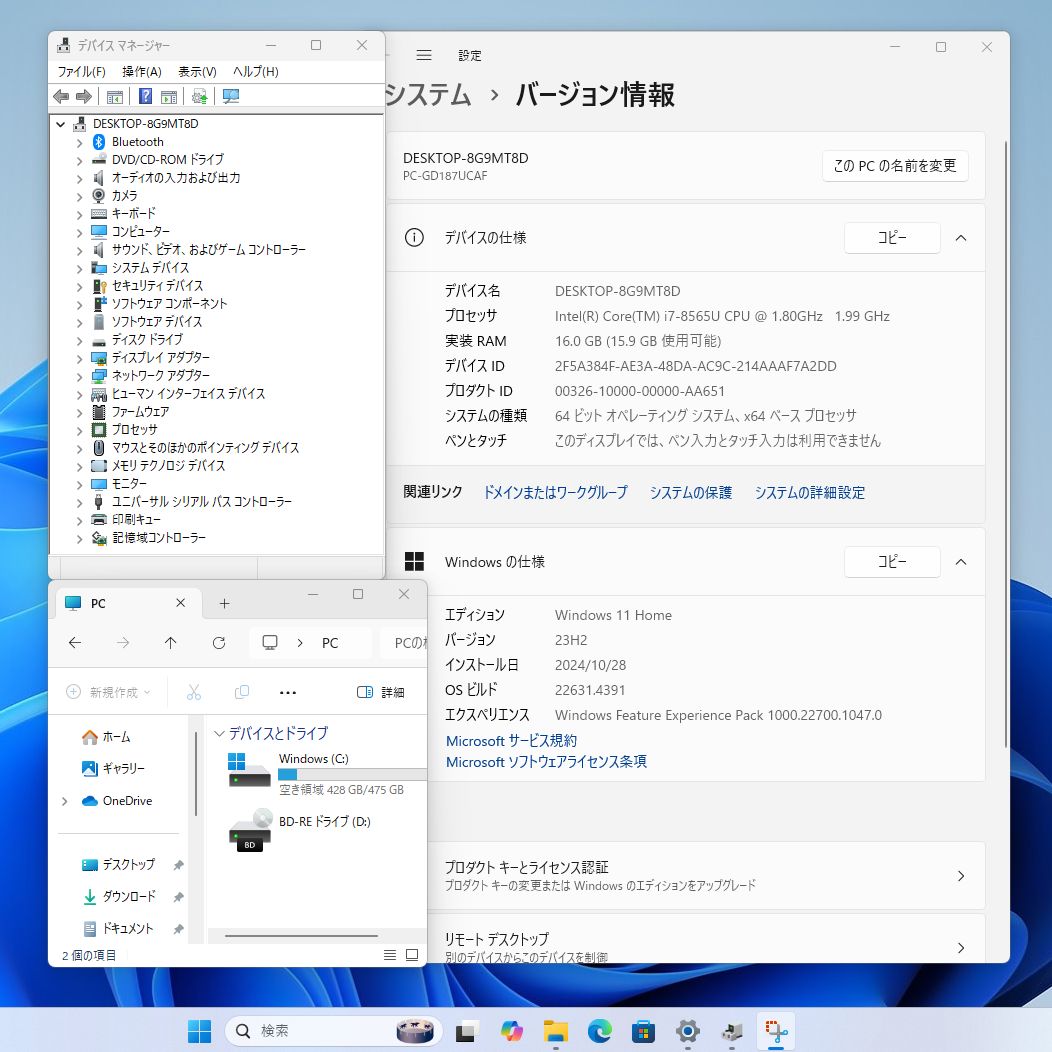Open the 操作(A) menu in Device Manager

(x=141, y=72)
